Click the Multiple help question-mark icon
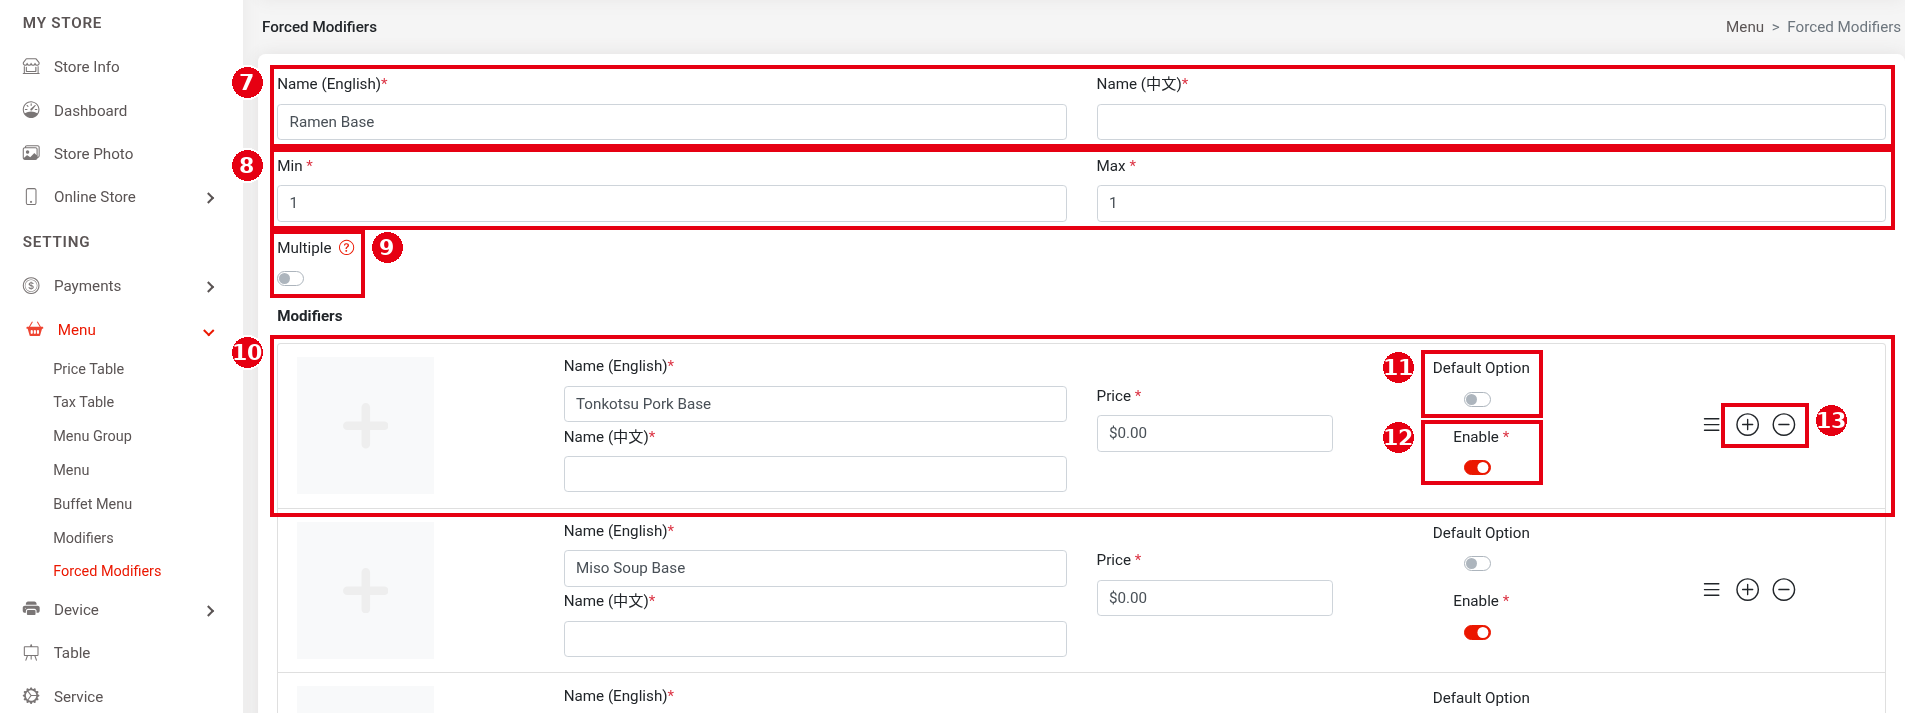1905x713 pixels. (x=347, y=248)
